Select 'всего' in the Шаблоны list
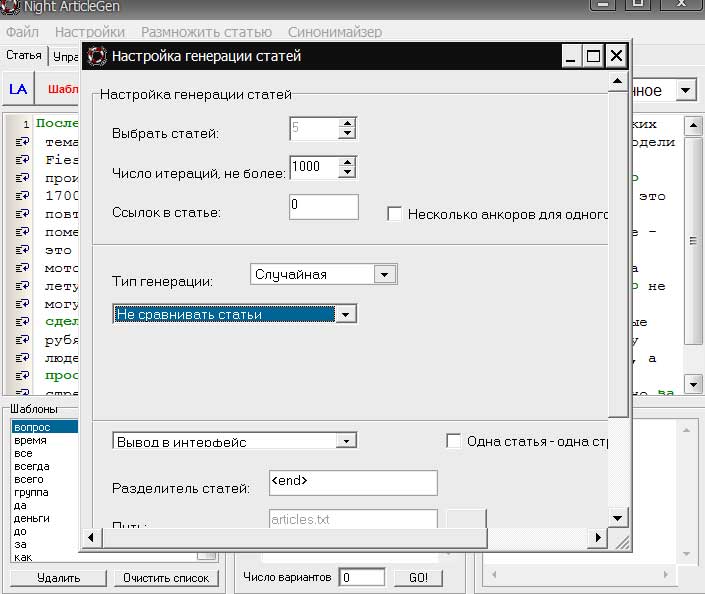 coord(45,479)
